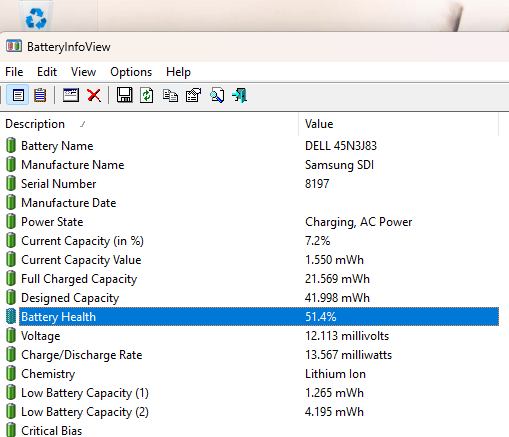Refresh battery data with the green arrows icon
509x437 pixels.
147,96
